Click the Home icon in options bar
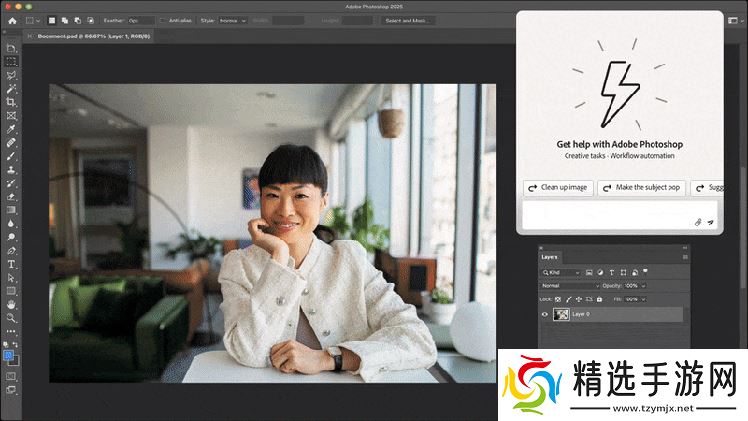 (x=11, y=20)
